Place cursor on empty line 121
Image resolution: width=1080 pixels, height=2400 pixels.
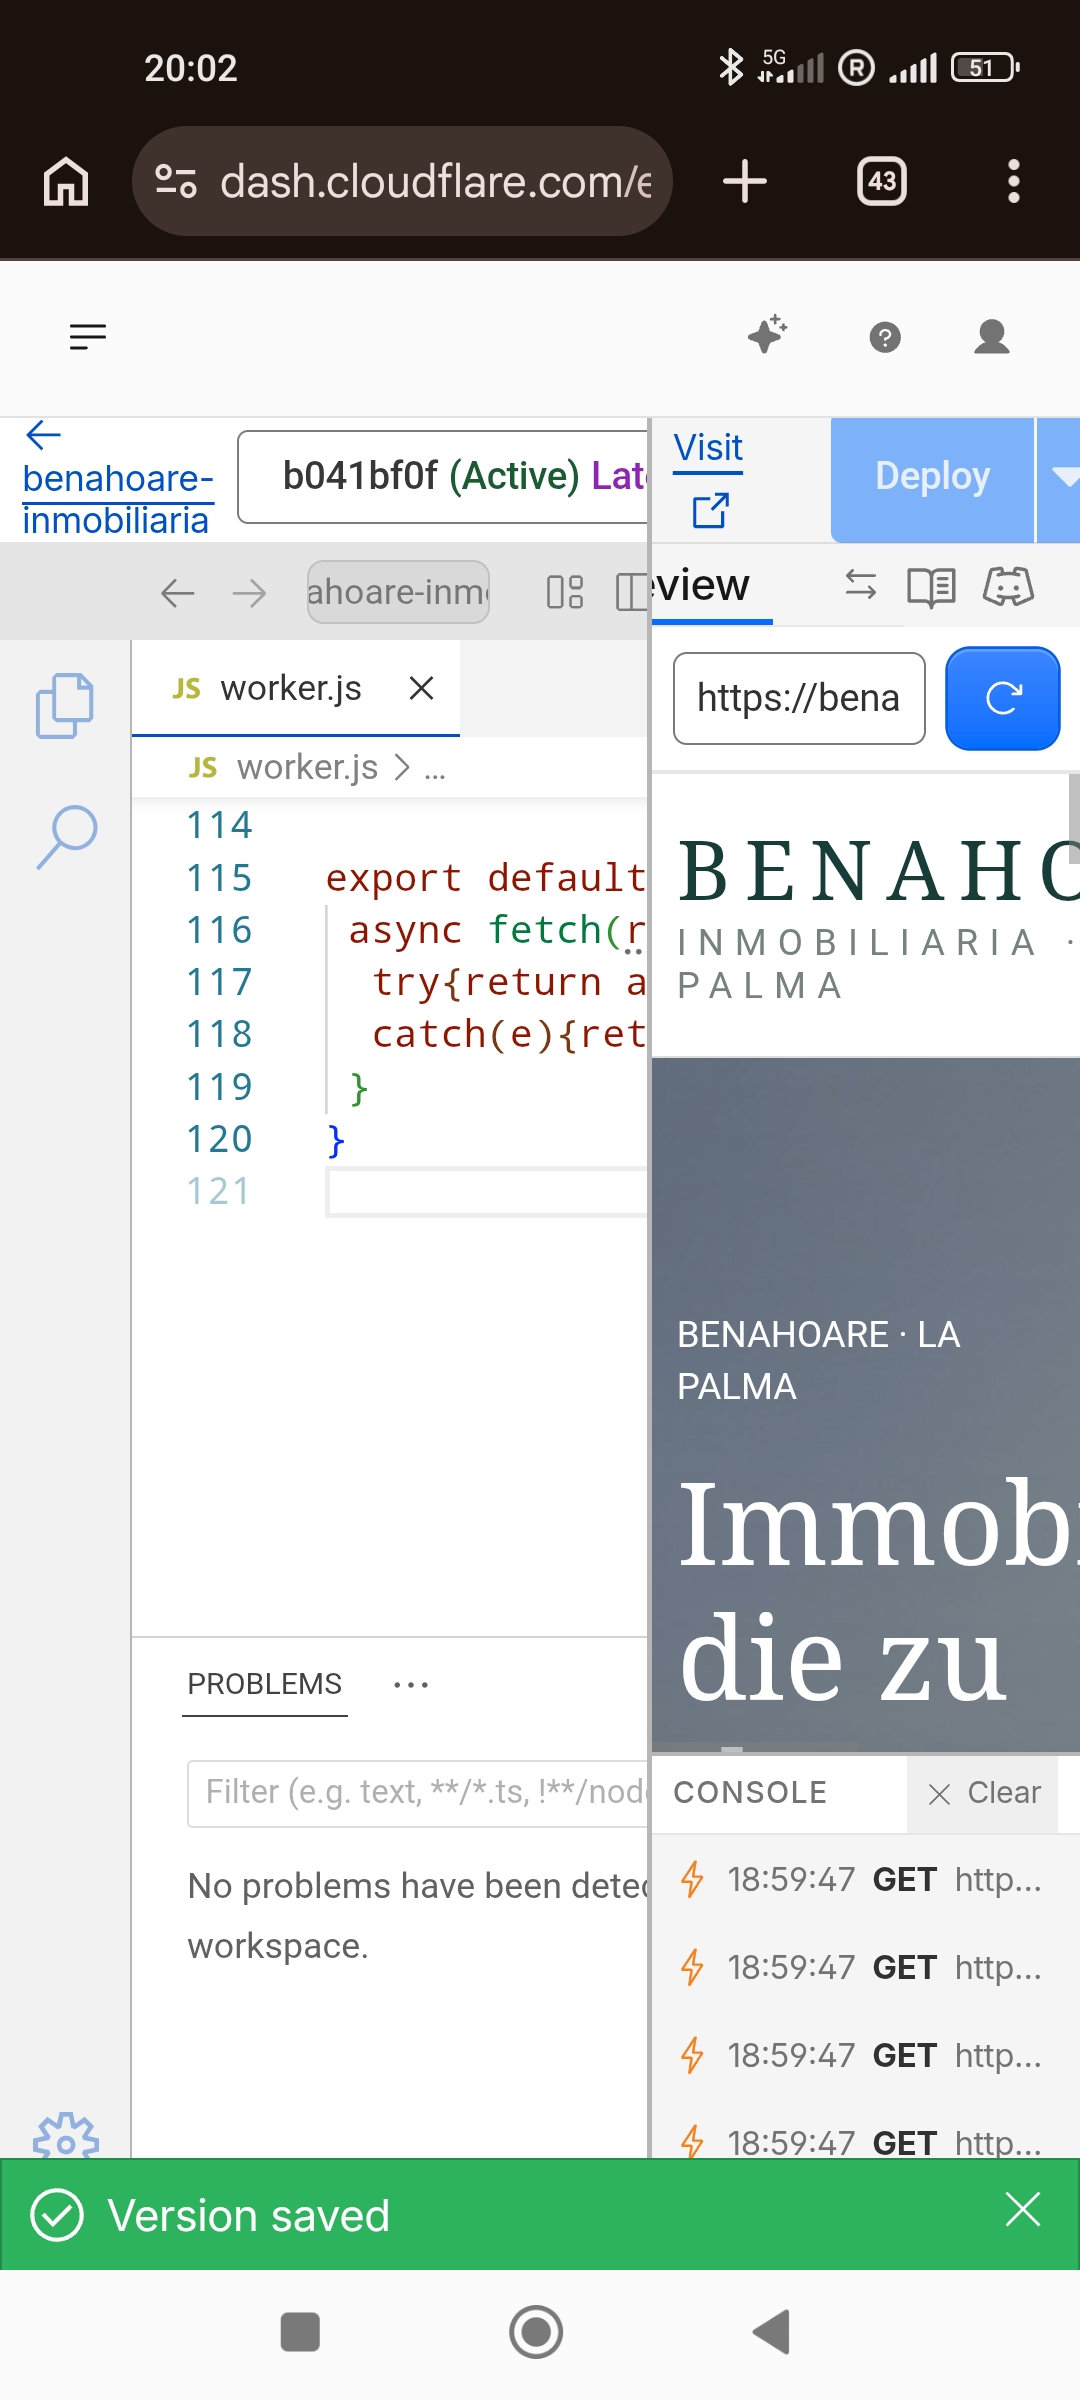pyautogui.click(x=487, y=1191)
